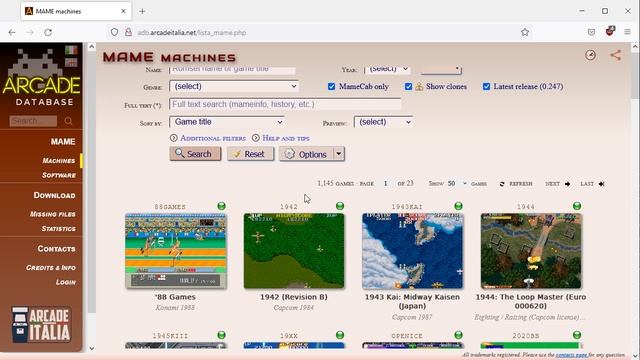Open Download in the sidebar
640x360 pixels.
(54, 195)
